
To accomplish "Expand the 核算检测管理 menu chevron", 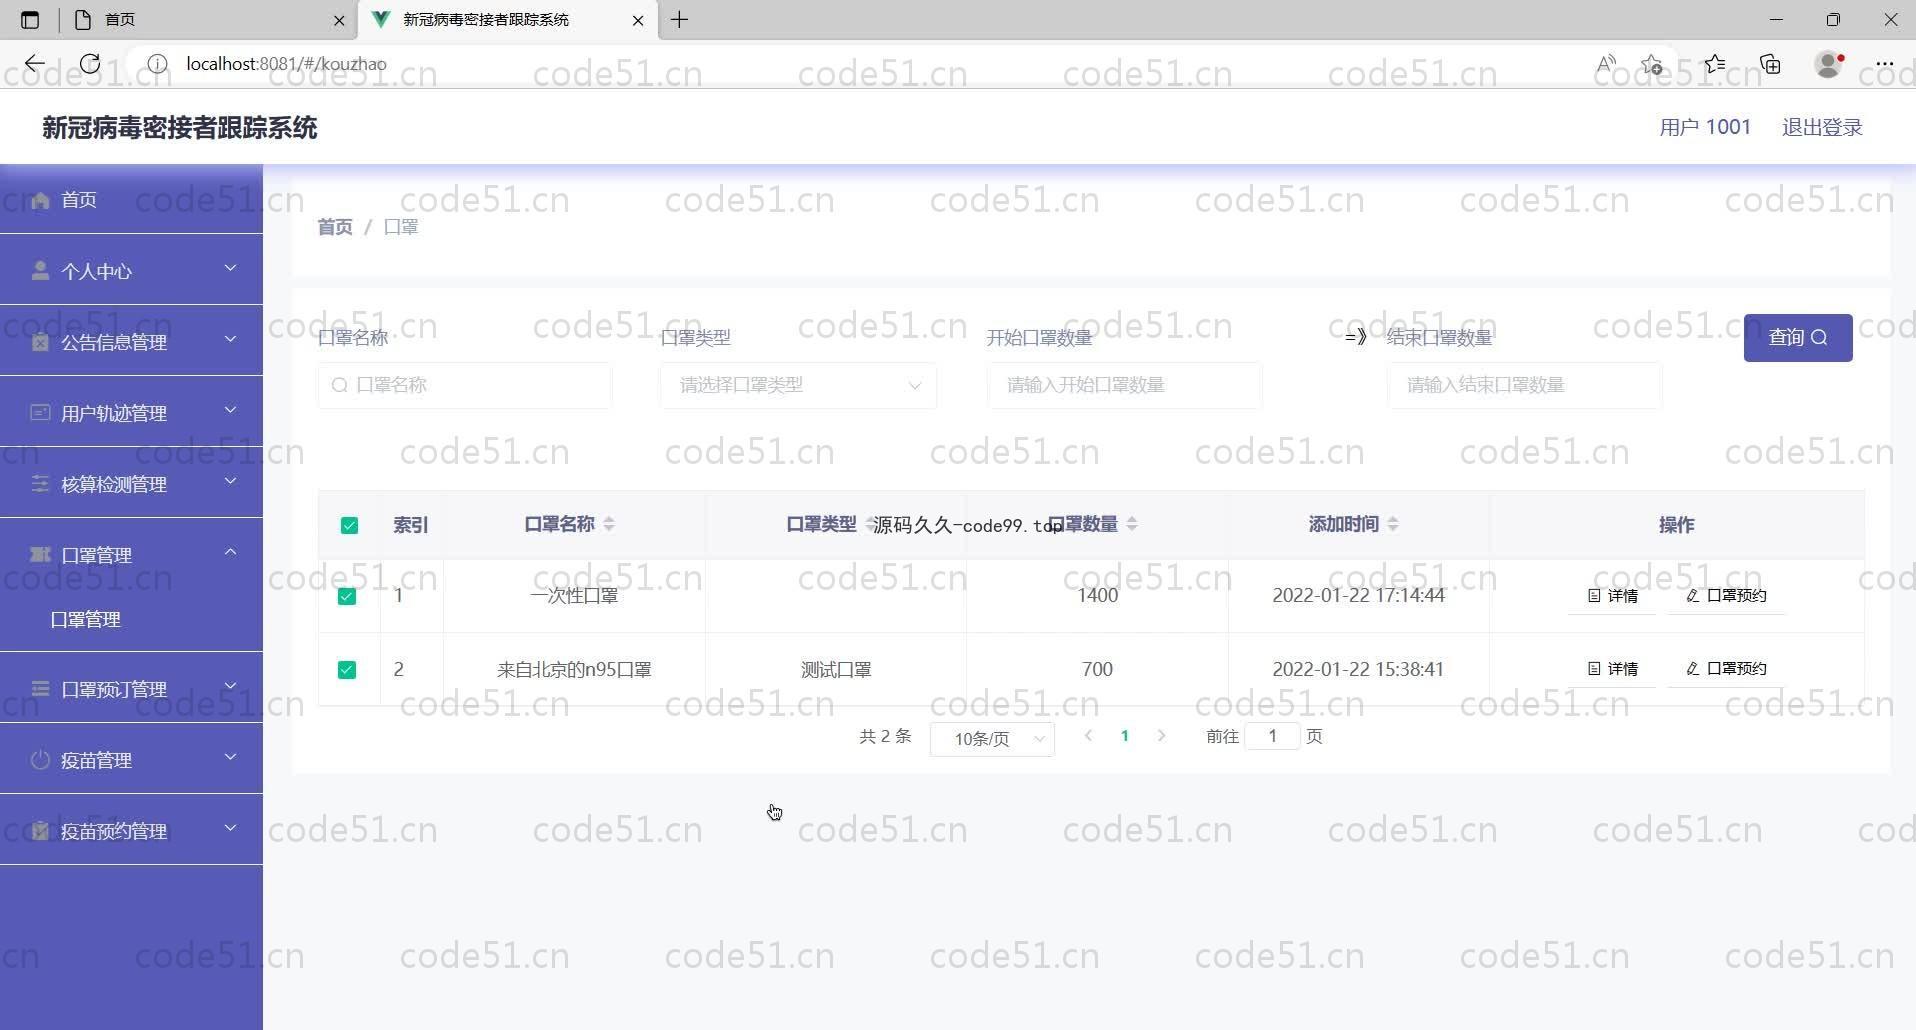I will tap(231, 481).
